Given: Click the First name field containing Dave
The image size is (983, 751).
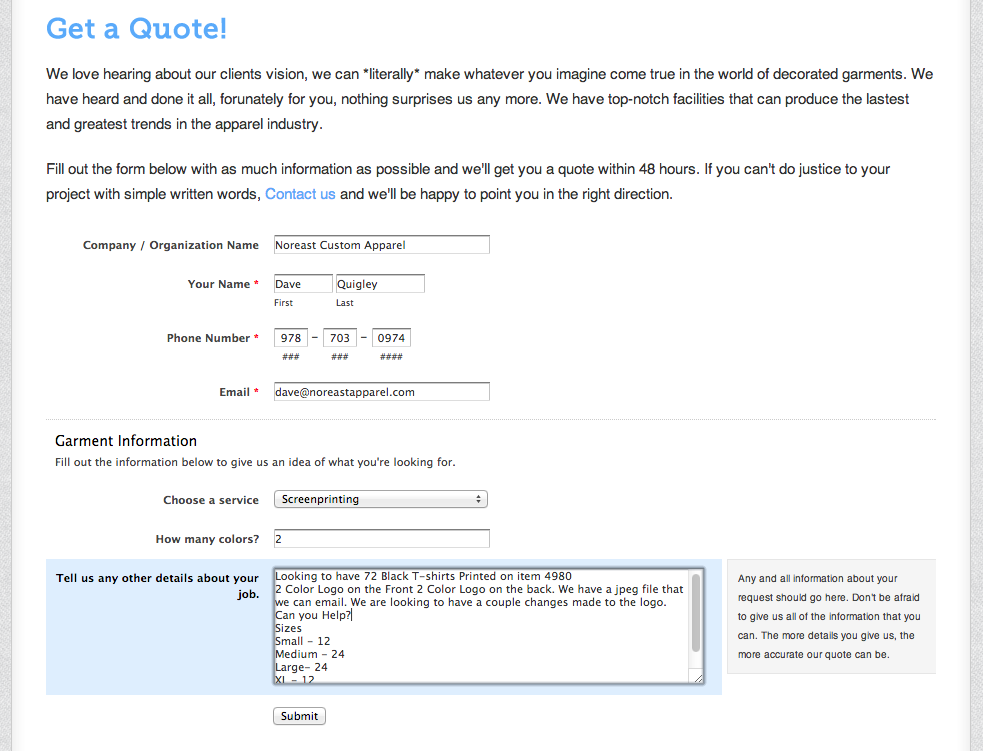Looking at the screenshot, I should (x=303, y=283).
